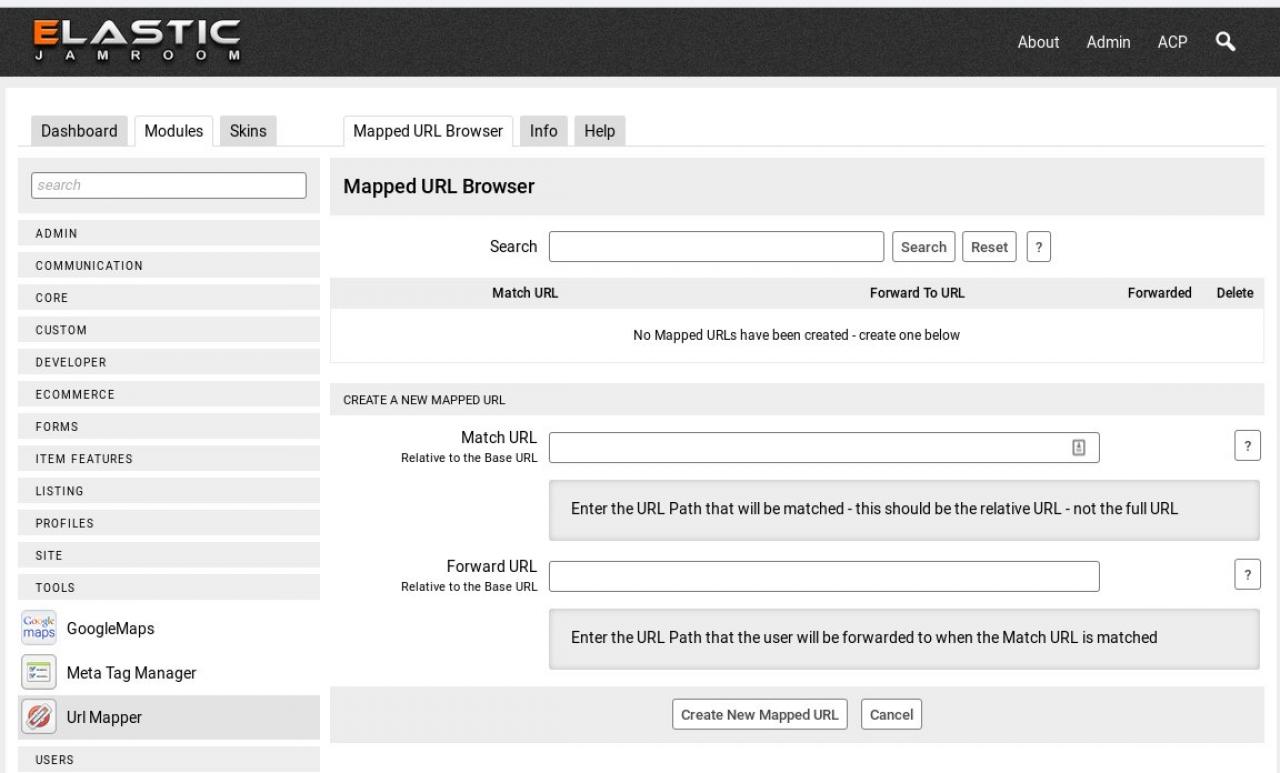The height and width of the screenshot is (773, 1280).
Task: Click the Url Mapper module icon
Action: coord(39,717)
